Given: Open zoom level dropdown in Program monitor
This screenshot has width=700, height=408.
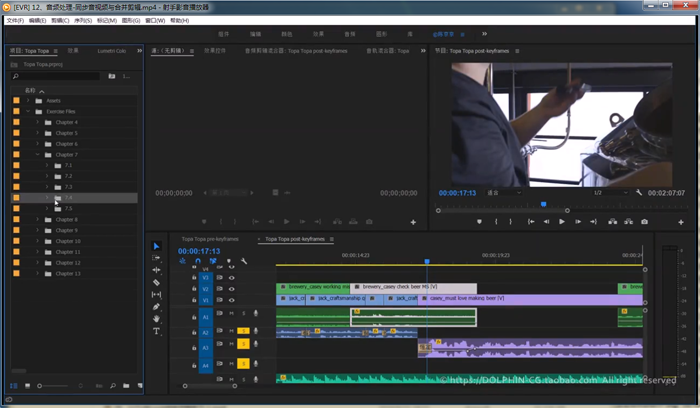Looking at the screenshot, I should pos(504,192).
